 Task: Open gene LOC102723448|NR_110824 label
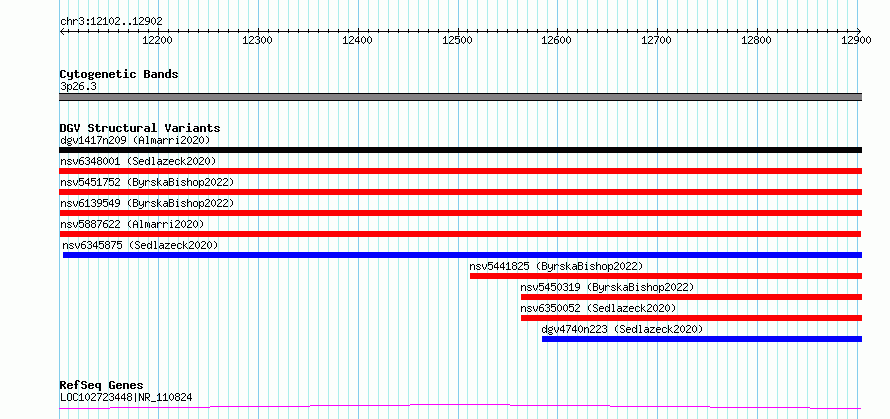(126, 397)
